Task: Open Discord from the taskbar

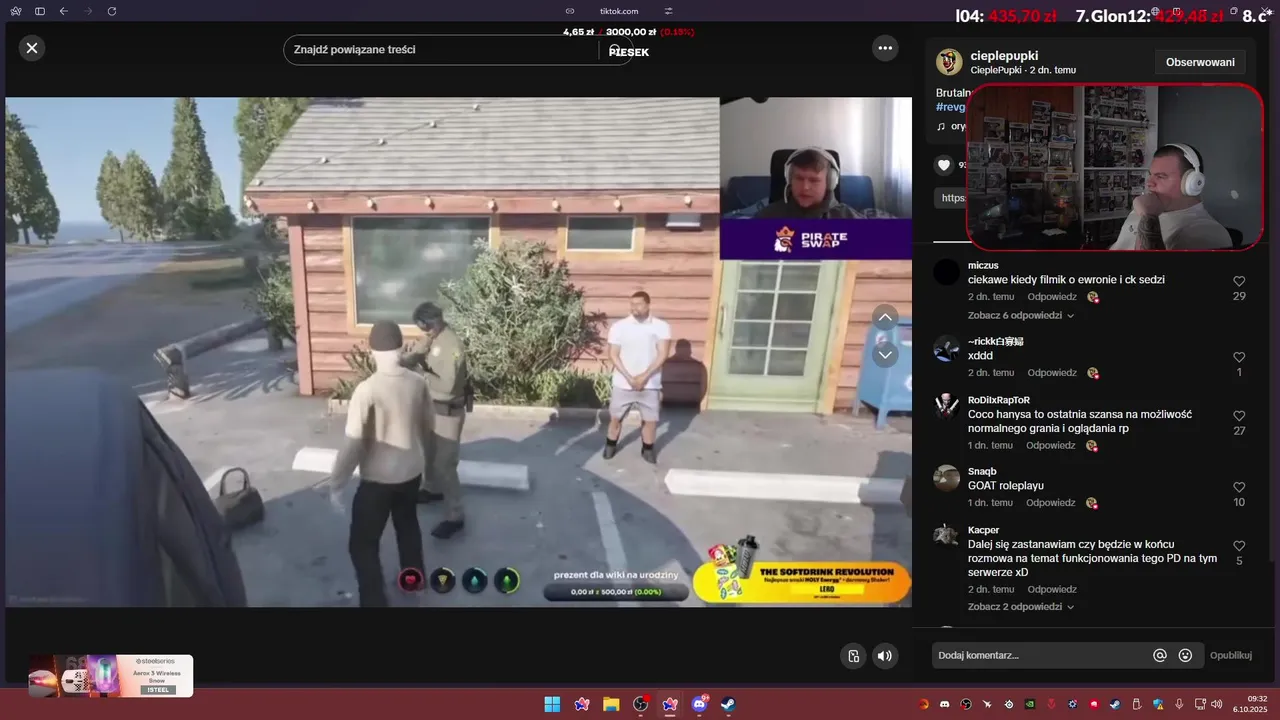Action: pos(700,704)
